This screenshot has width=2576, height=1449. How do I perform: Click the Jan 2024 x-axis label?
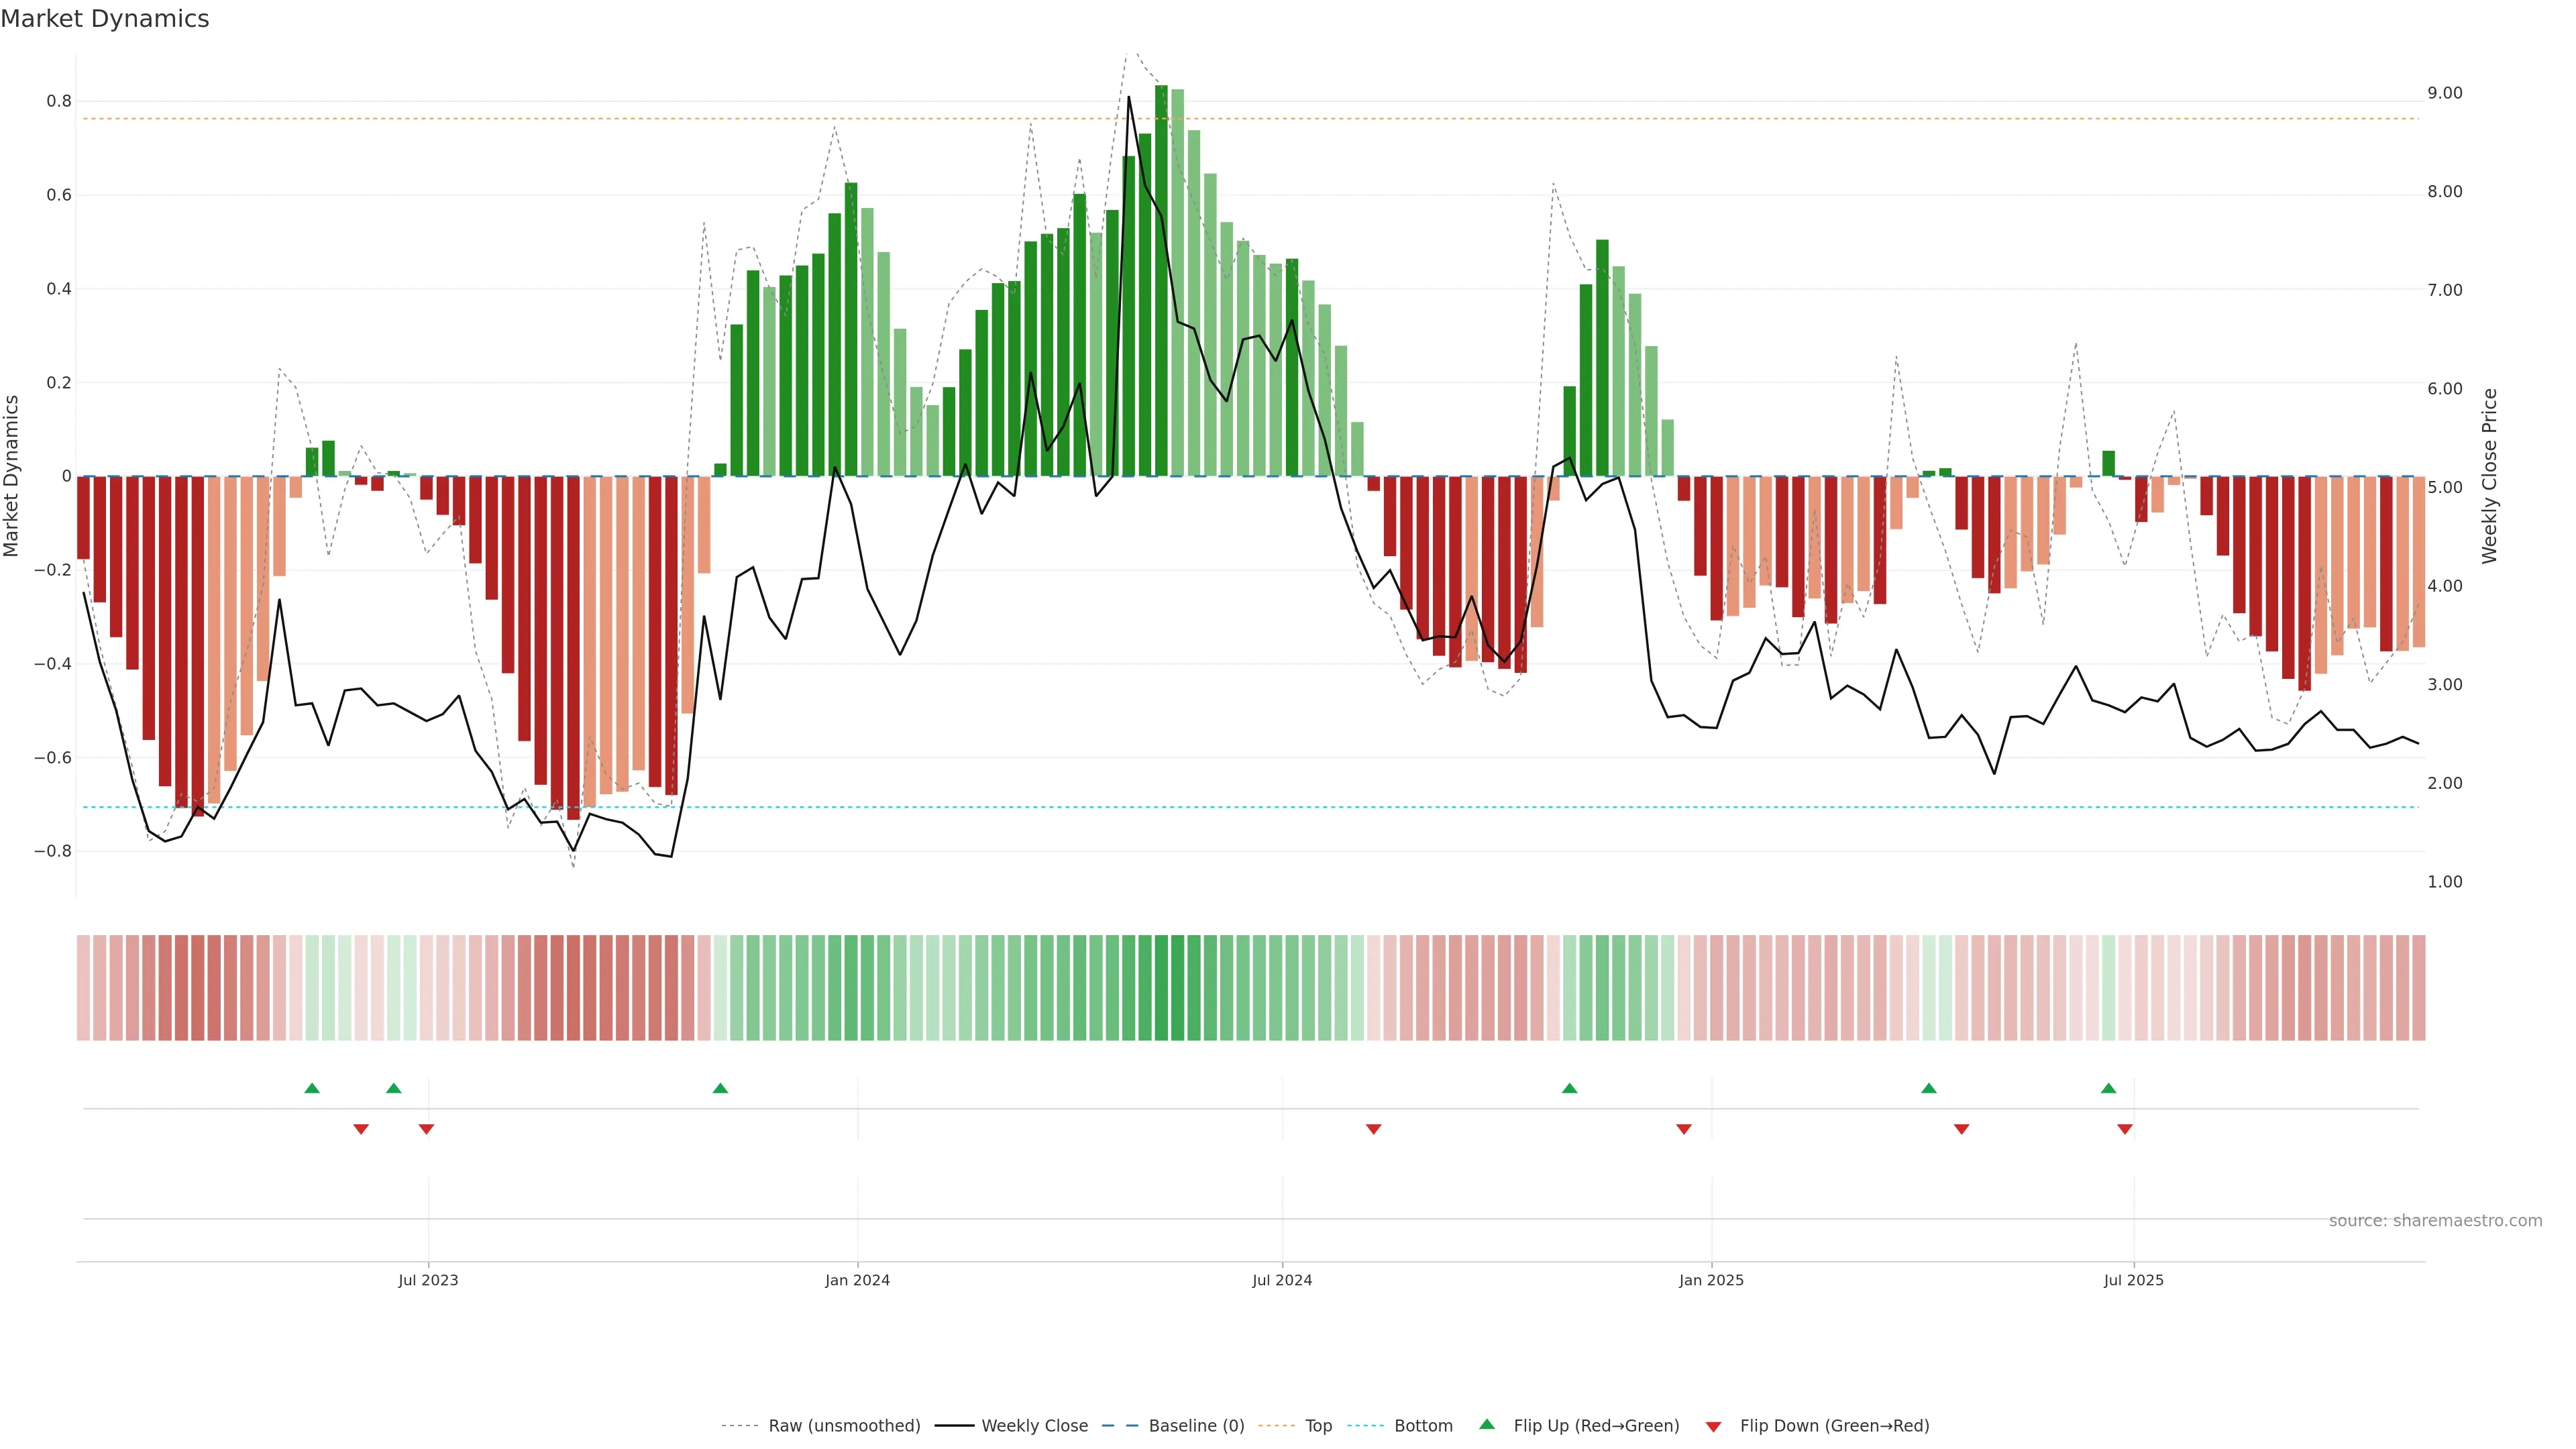pos(857,1280)
